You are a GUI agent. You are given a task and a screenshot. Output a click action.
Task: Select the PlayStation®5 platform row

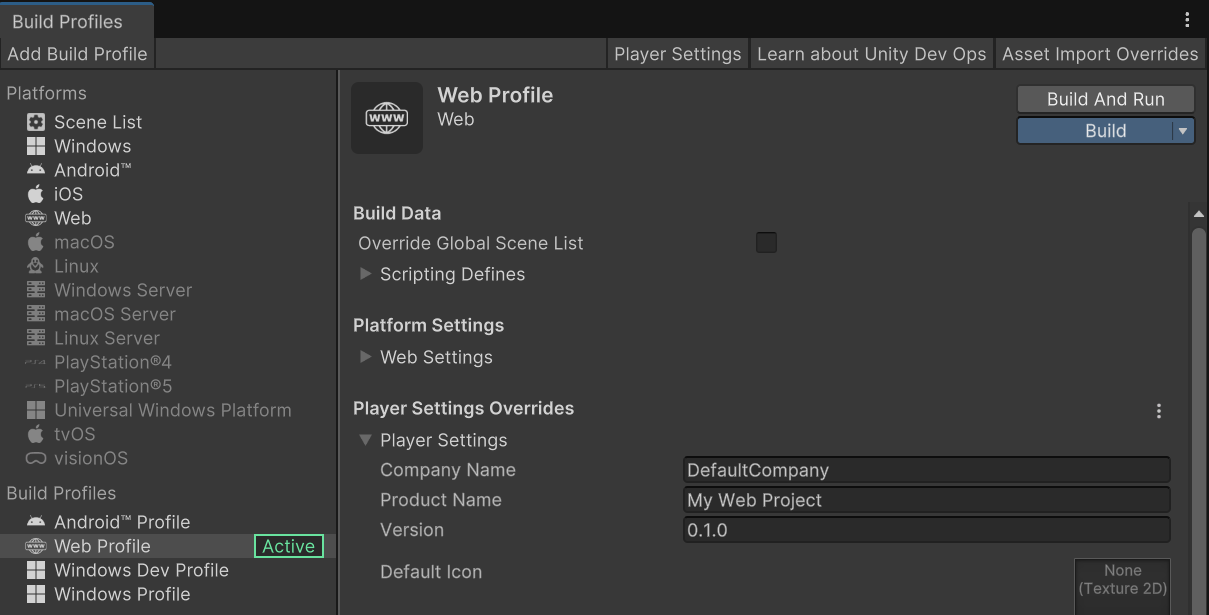click(x=168, y=386)
